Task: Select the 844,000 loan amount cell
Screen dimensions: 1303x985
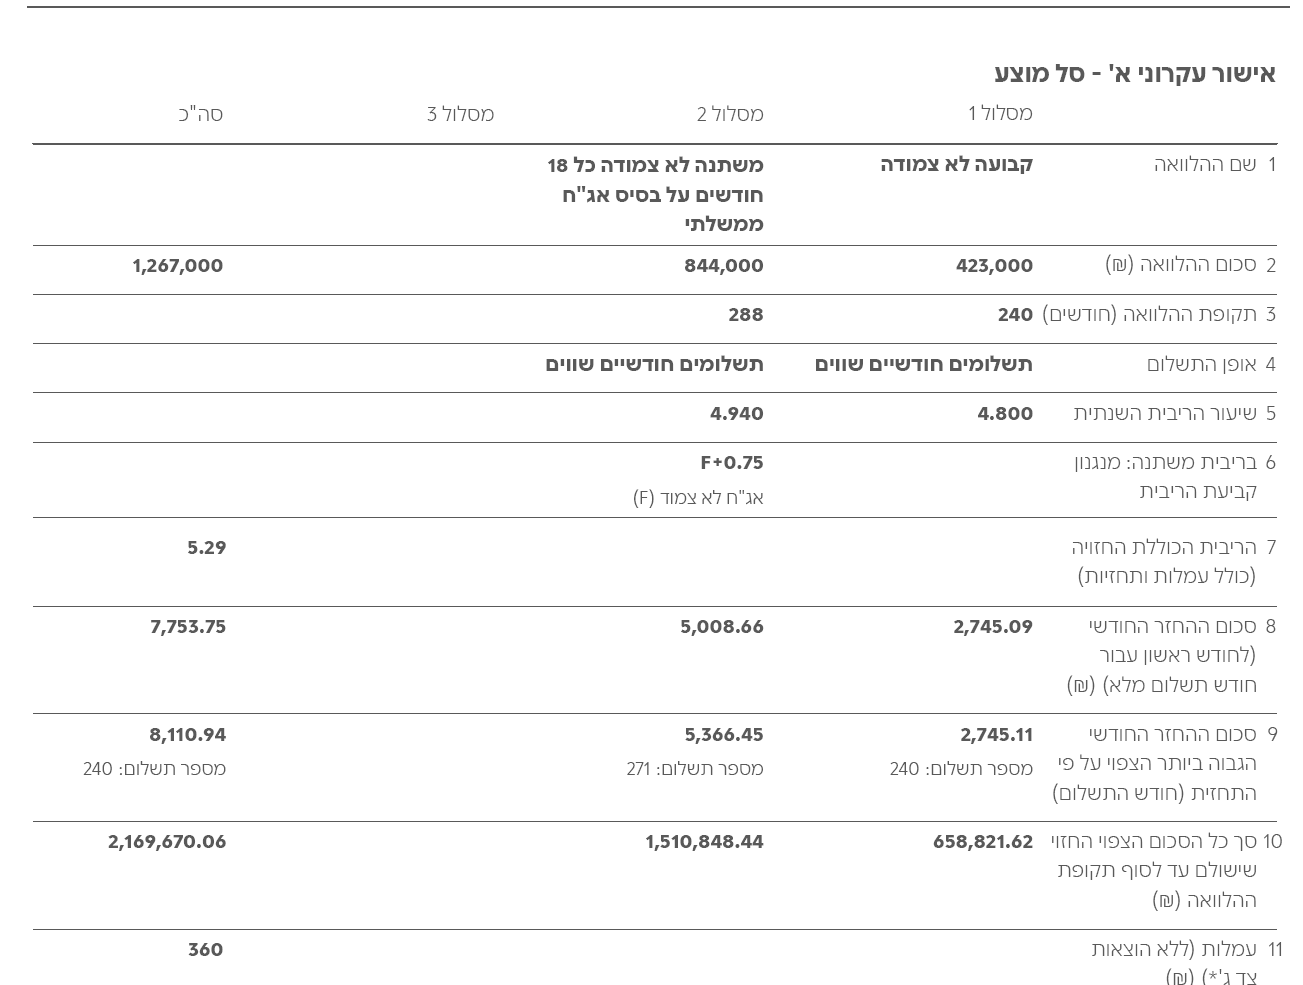Action: click(724, 266)
